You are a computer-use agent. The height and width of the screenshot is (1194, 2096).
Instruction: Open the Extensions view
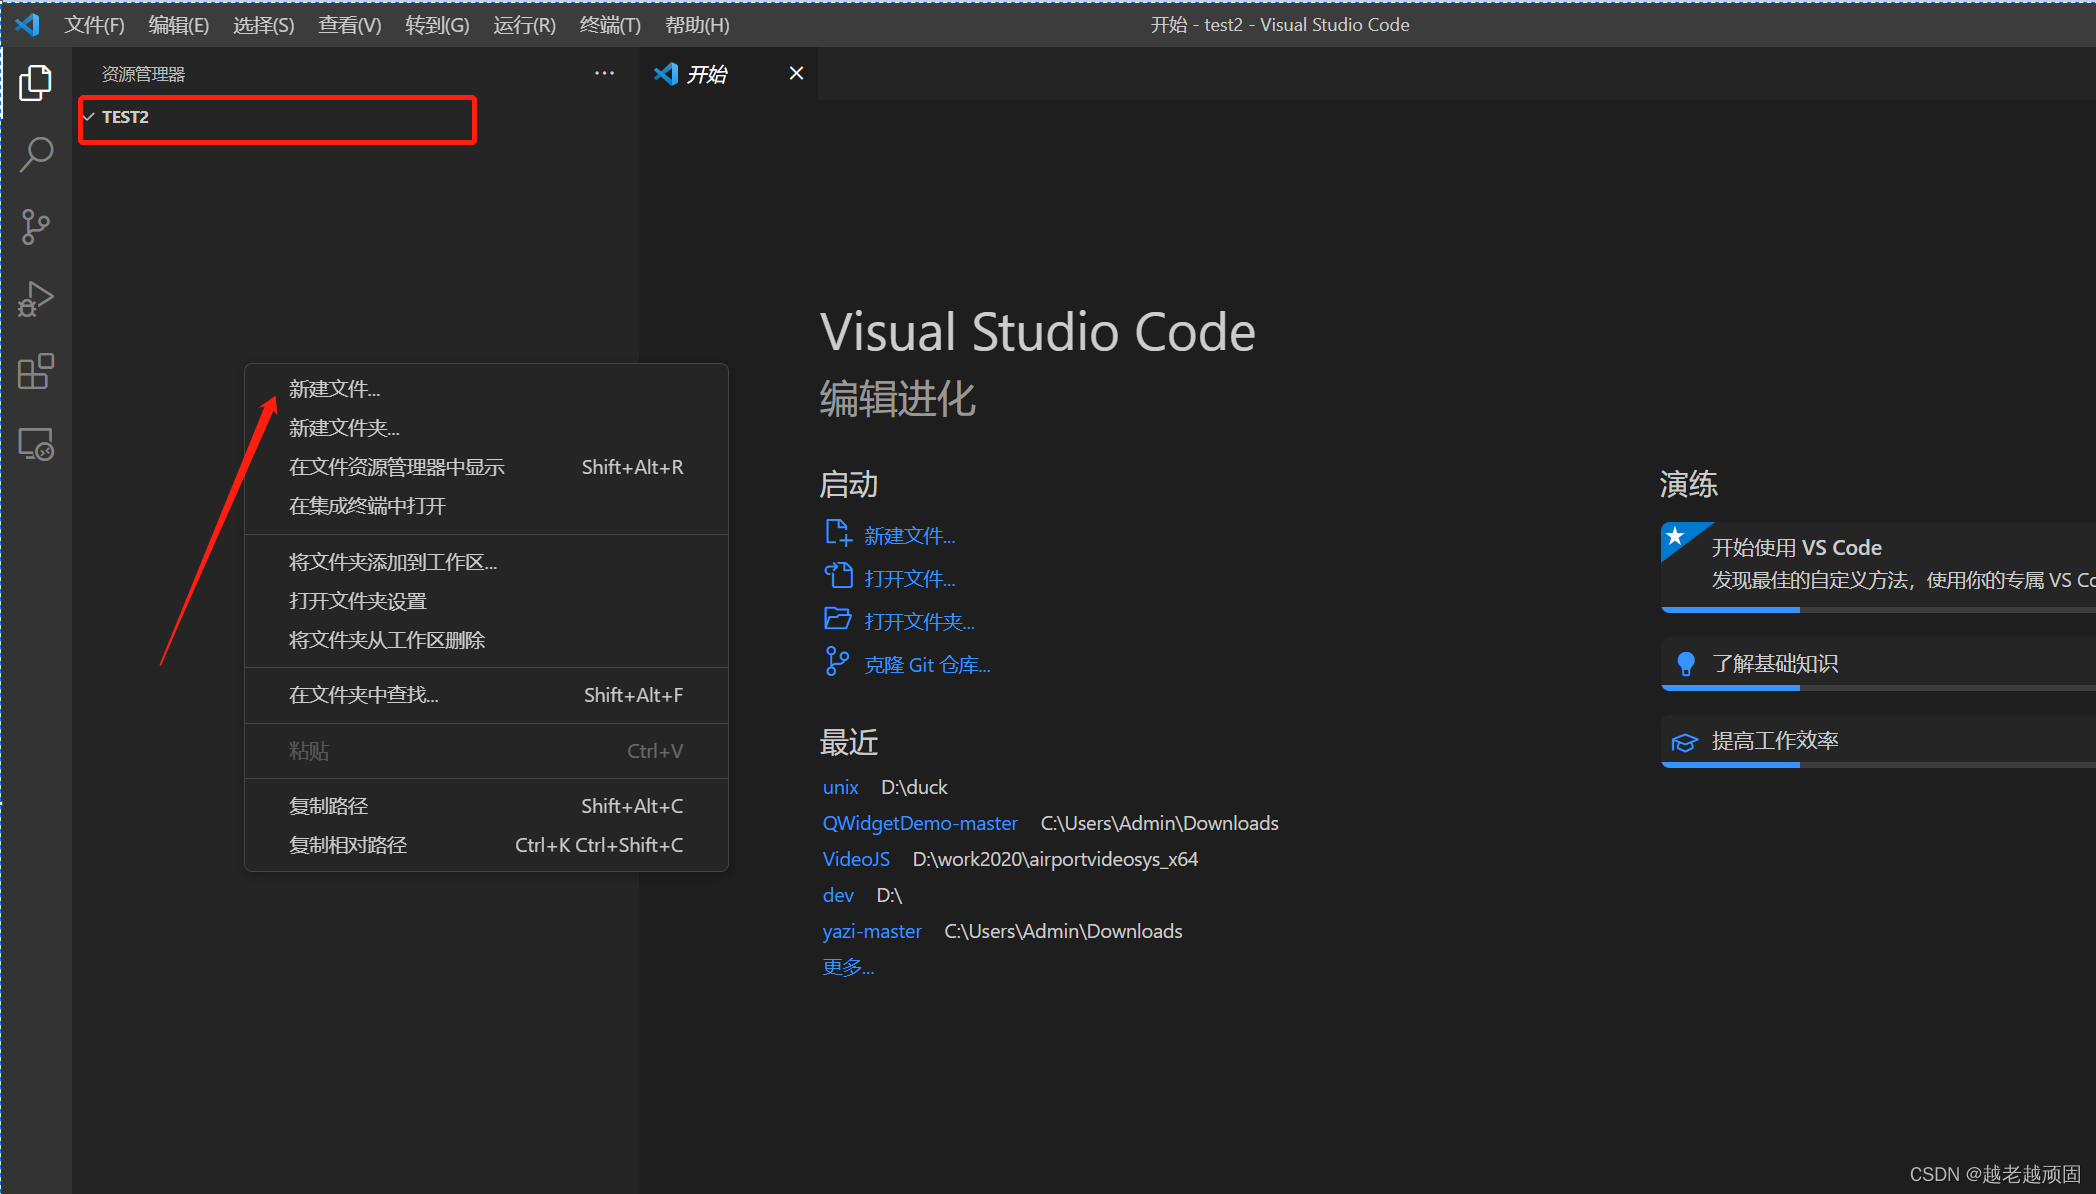point(36,371)
